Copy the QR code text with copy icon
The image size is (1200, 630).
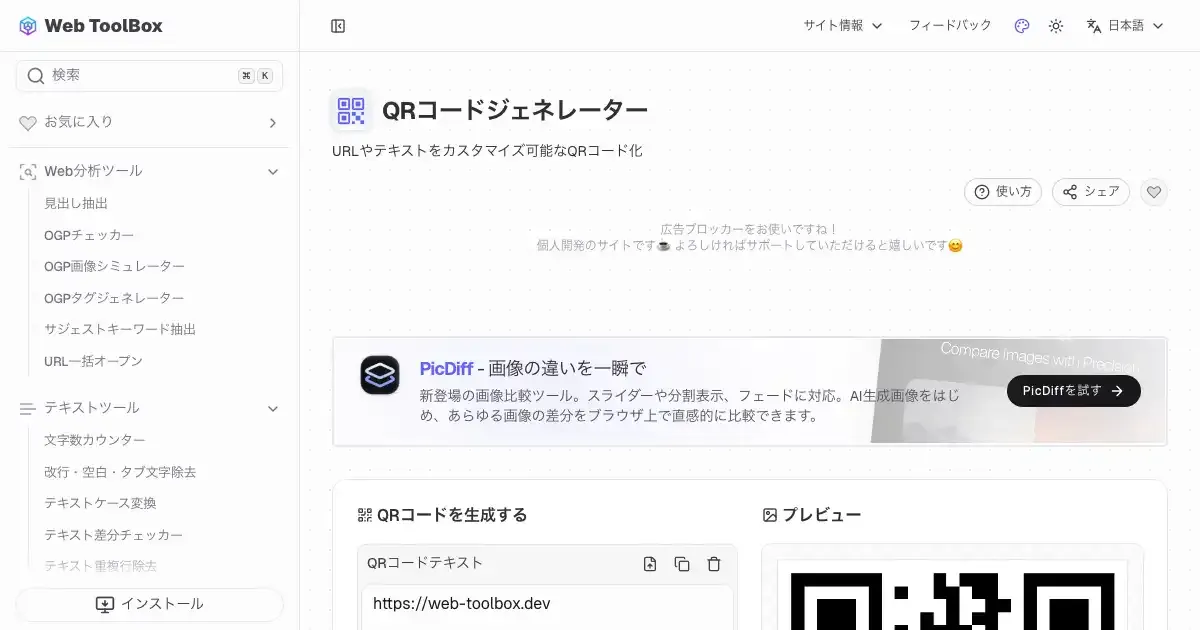point(682,564)
